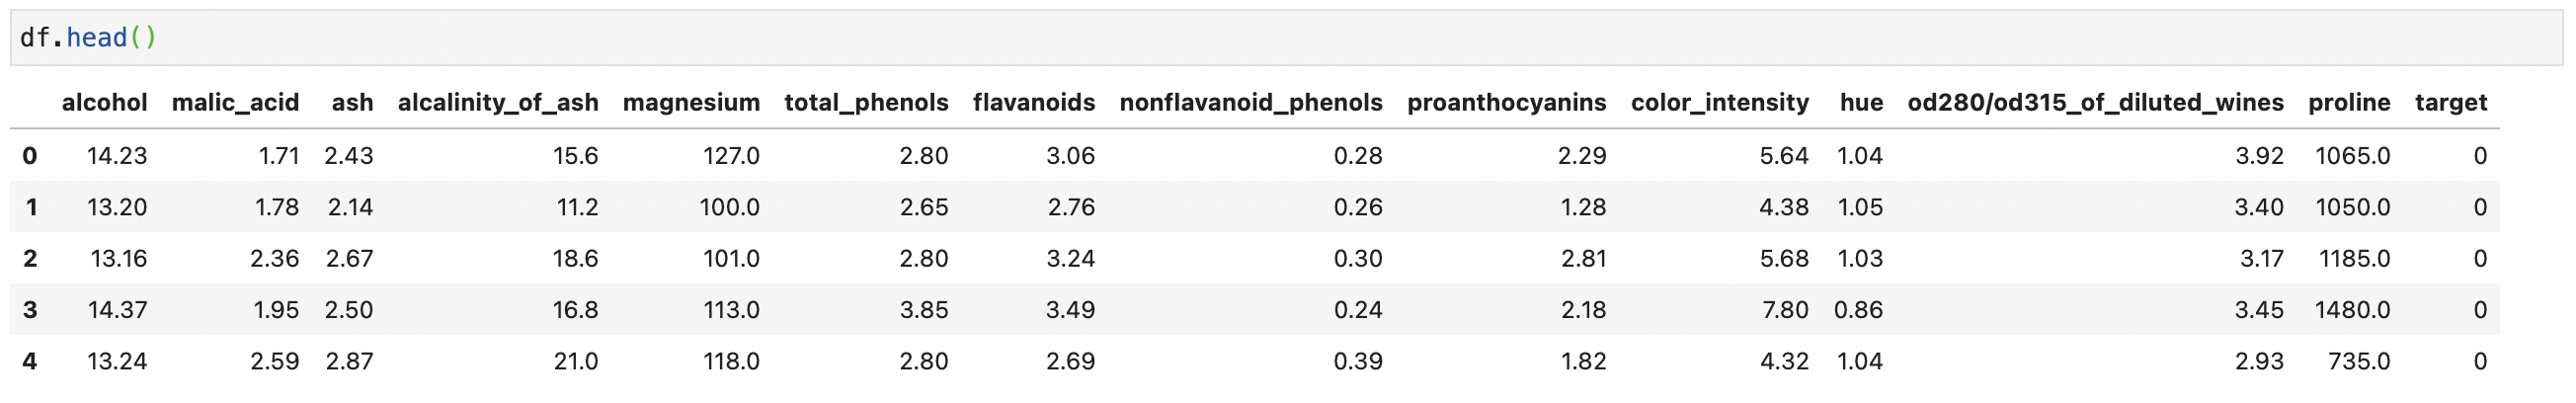Click the od280/od315_of_diluted_wines column header
The height and width of the screenshot is (403, 2576).
click(2095, 103)
